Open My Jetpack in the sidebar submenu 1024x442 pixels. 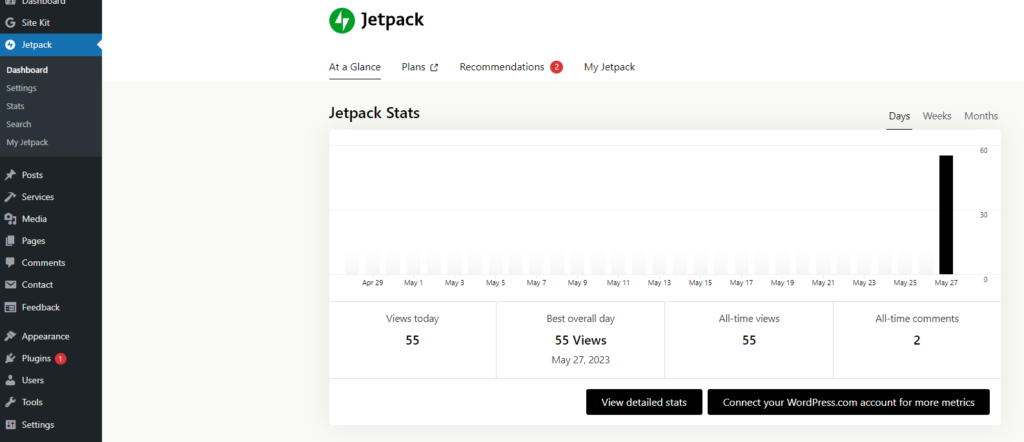coord(27,142)
